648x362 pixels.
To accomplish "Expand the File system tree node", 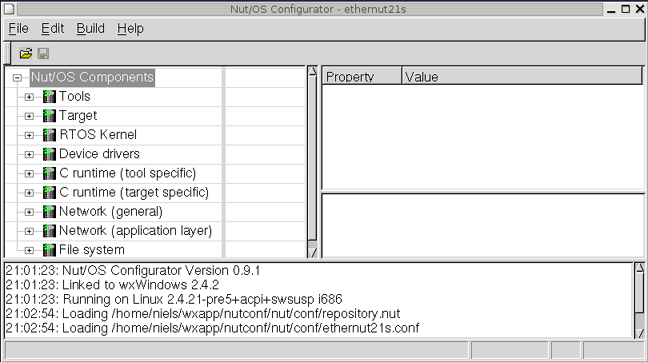I will (x=29, y=250).
